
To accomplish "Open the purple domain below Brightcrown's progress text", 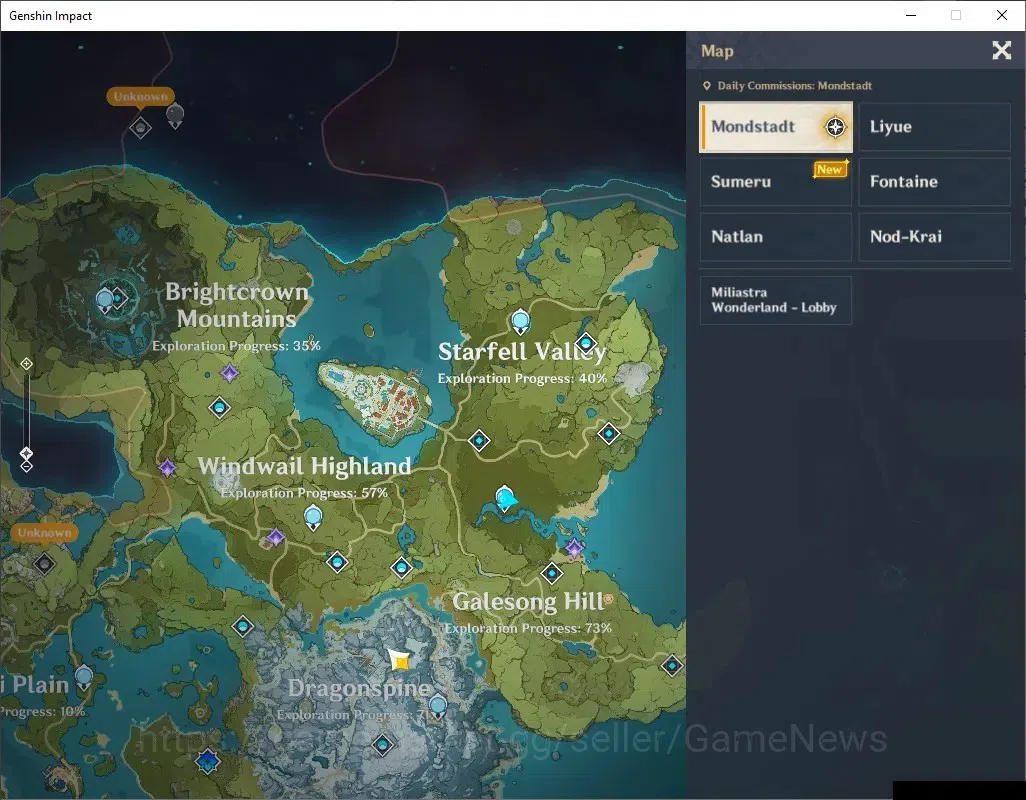I will (229, 374).
